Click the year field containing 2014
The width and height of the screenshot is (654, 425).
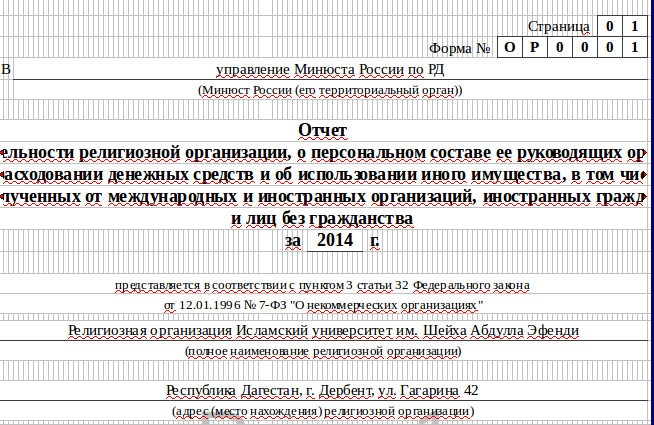(335, 241)
